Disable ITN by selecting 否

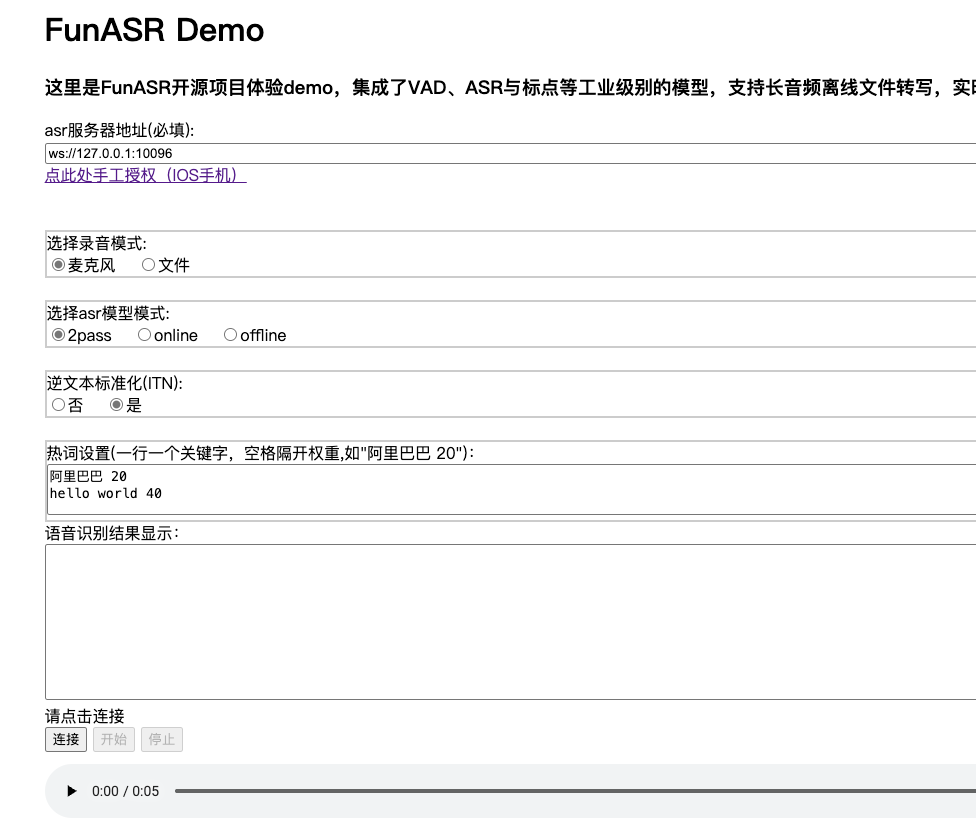(x=59, y=405)
